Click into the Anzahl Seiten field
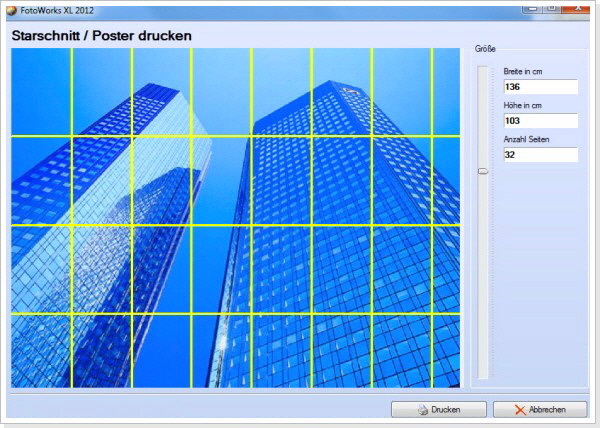 (540, 155)
